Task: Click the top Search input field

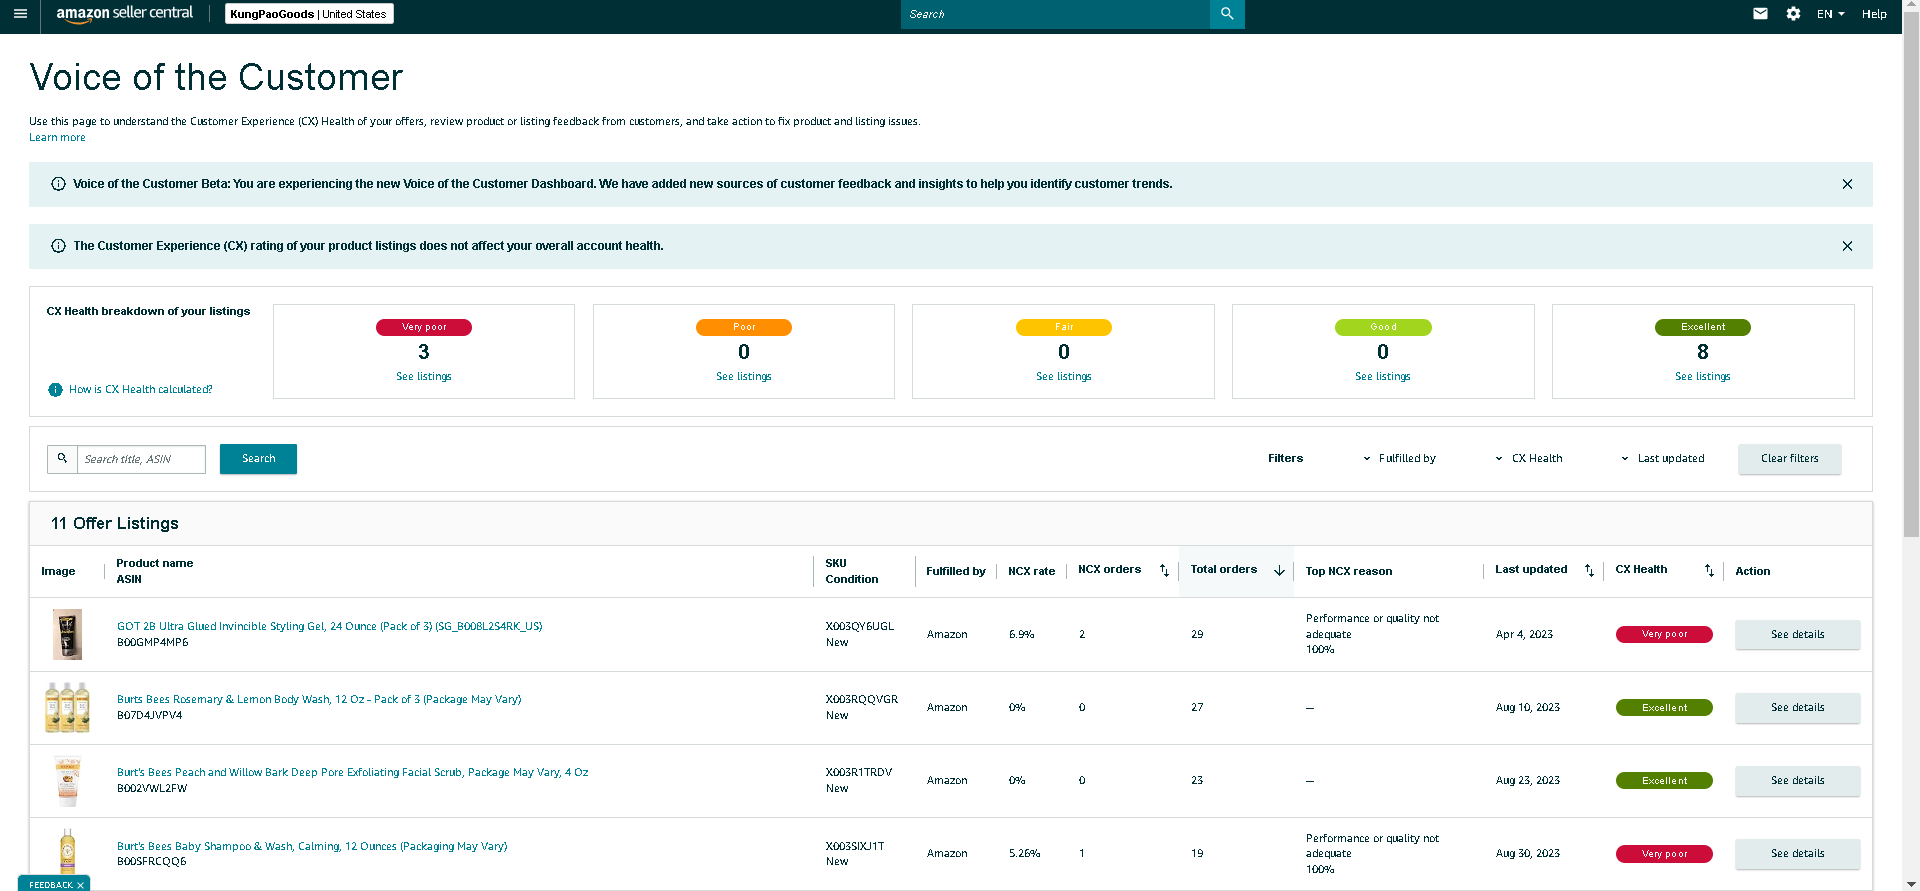Action: tap(1055, 14)
